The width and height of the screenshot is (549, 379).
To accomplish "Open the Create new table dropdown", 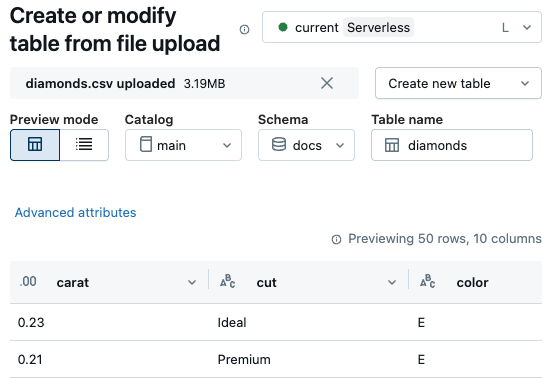I will [x=458, y=83].
